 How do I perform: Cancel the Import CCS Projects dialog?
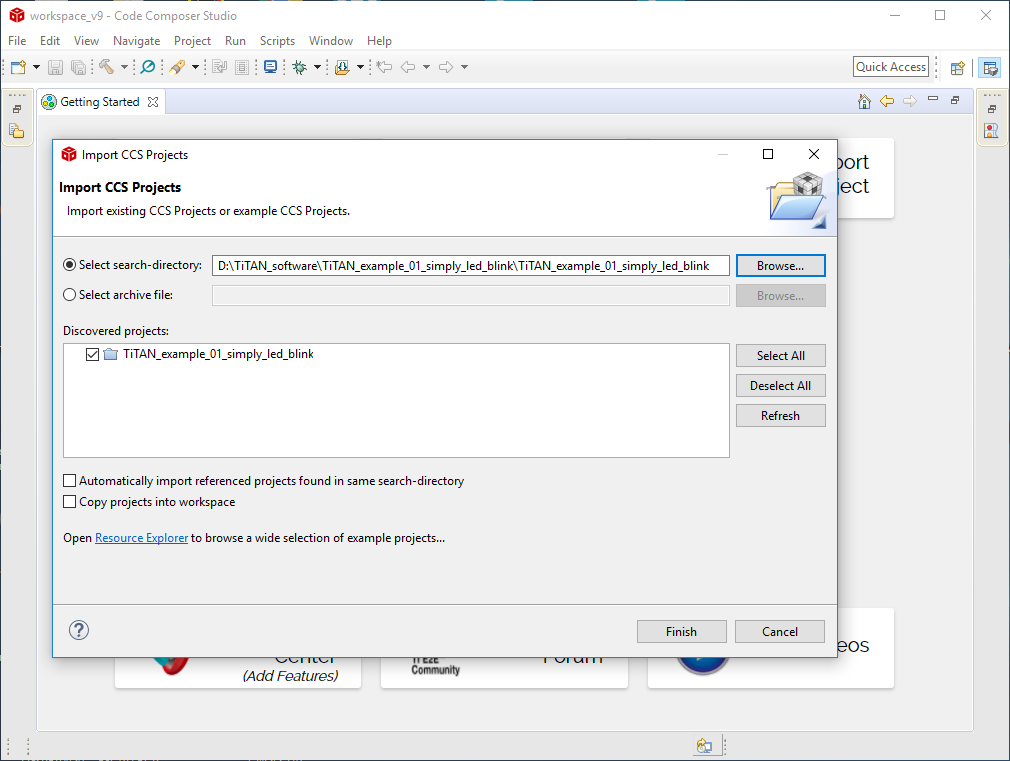pyautogui.click(x=779, y=631)
